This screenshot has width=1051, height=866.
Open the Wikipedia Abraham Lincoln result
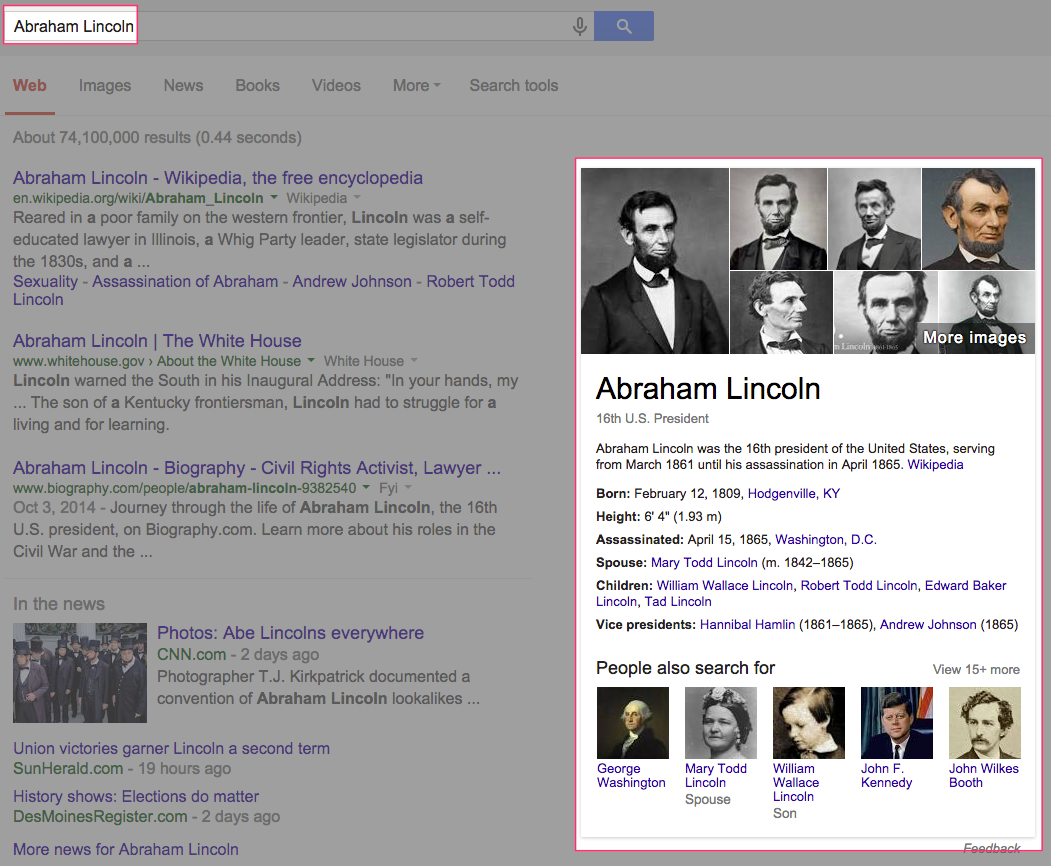point(218,178)
